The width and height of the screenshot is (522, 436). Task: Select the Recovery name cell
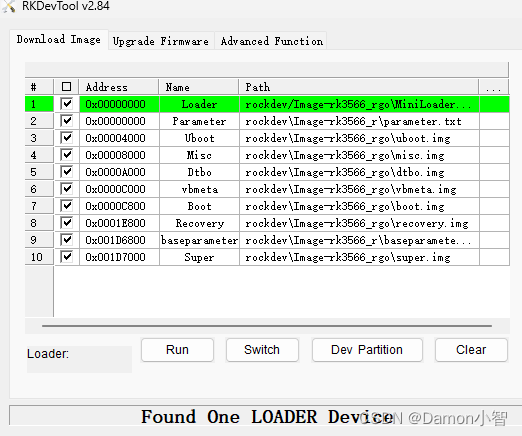(x=199, y=223)
